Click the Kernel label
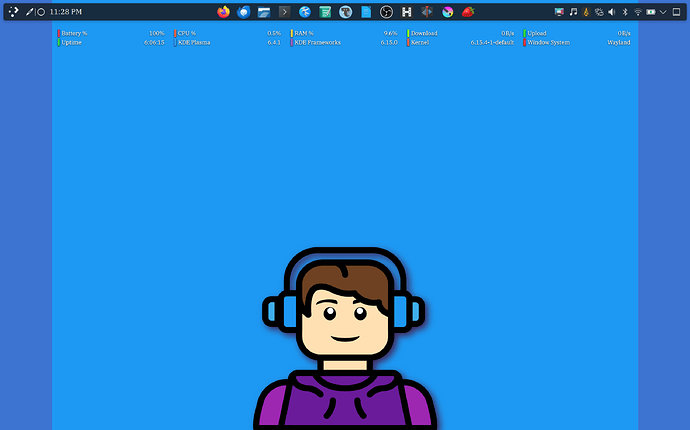The height and width of the screenshot is (430, 690). coord(420,43)
